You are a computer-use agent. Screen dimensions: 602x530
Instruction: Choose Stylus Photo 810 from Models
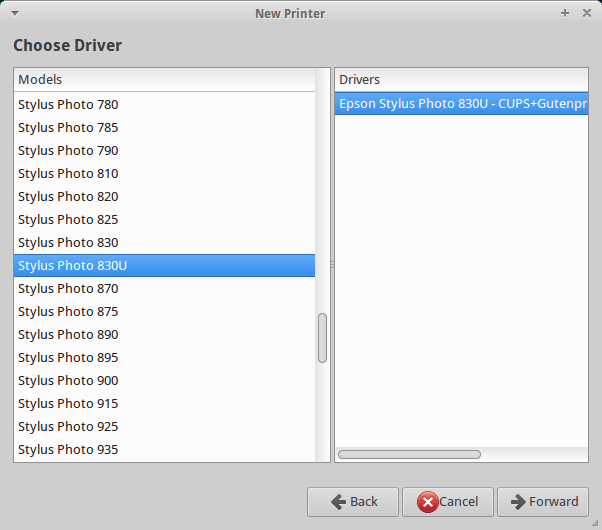click(164, 174)
